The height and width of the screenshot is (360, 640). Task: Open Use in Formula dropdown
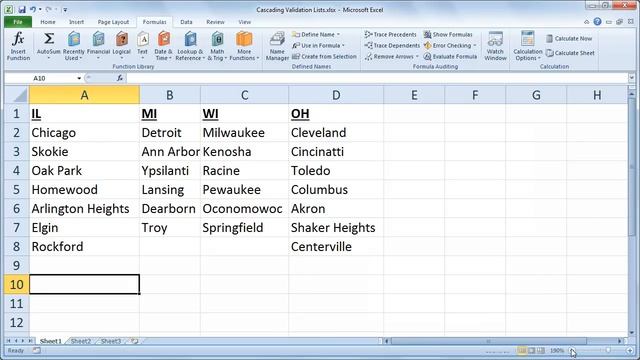[x=318, y=46]
